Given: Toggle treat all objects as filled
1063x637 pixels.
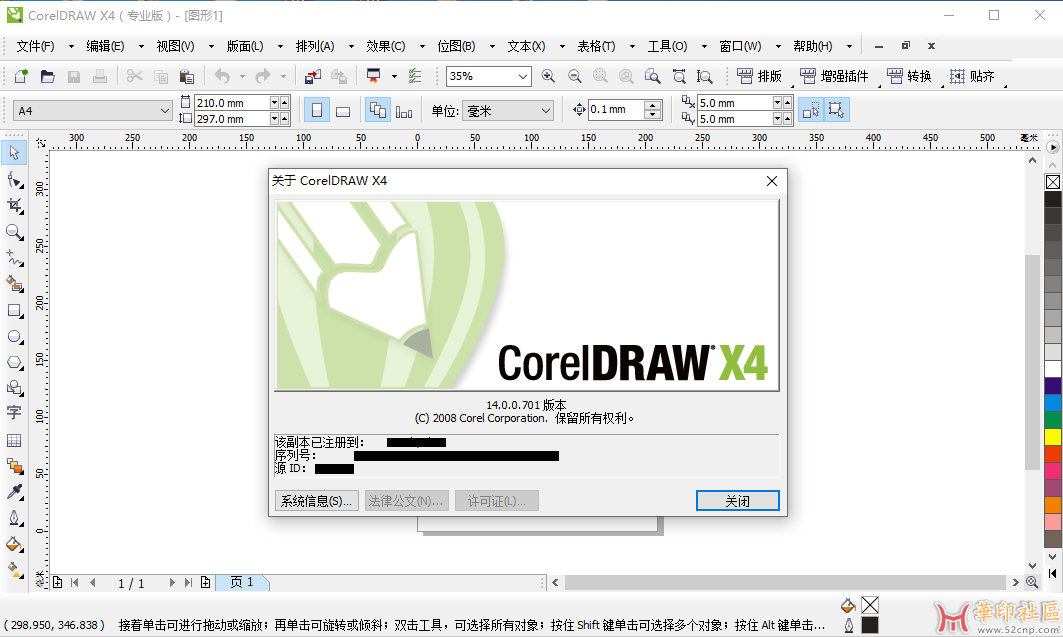Looking at the screenshot, I should [x=811, y=110].
